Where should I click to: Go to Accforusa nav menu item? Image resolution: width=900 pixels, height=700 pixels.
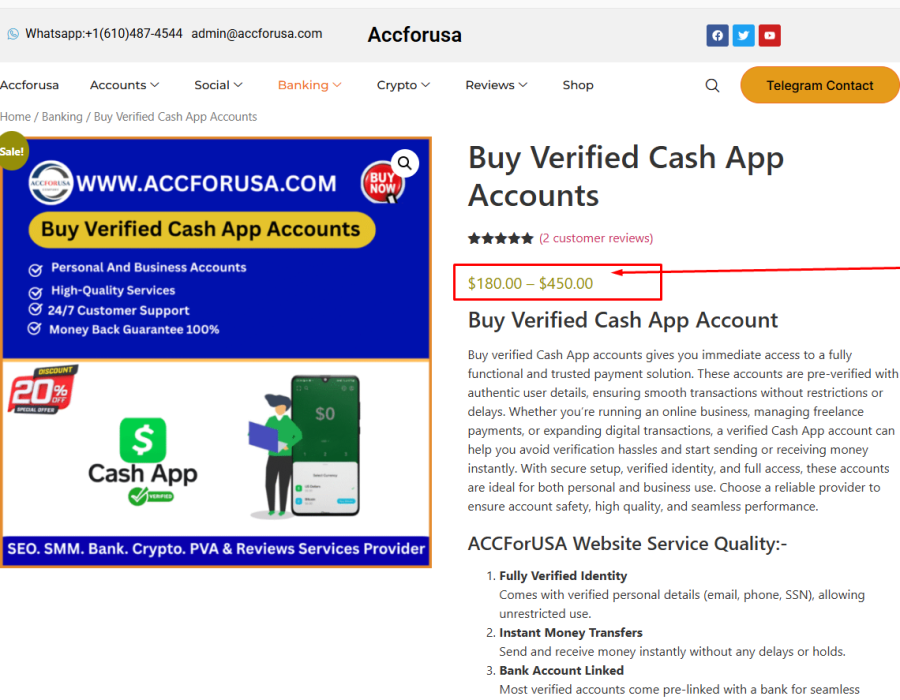(x=29, y=85)
